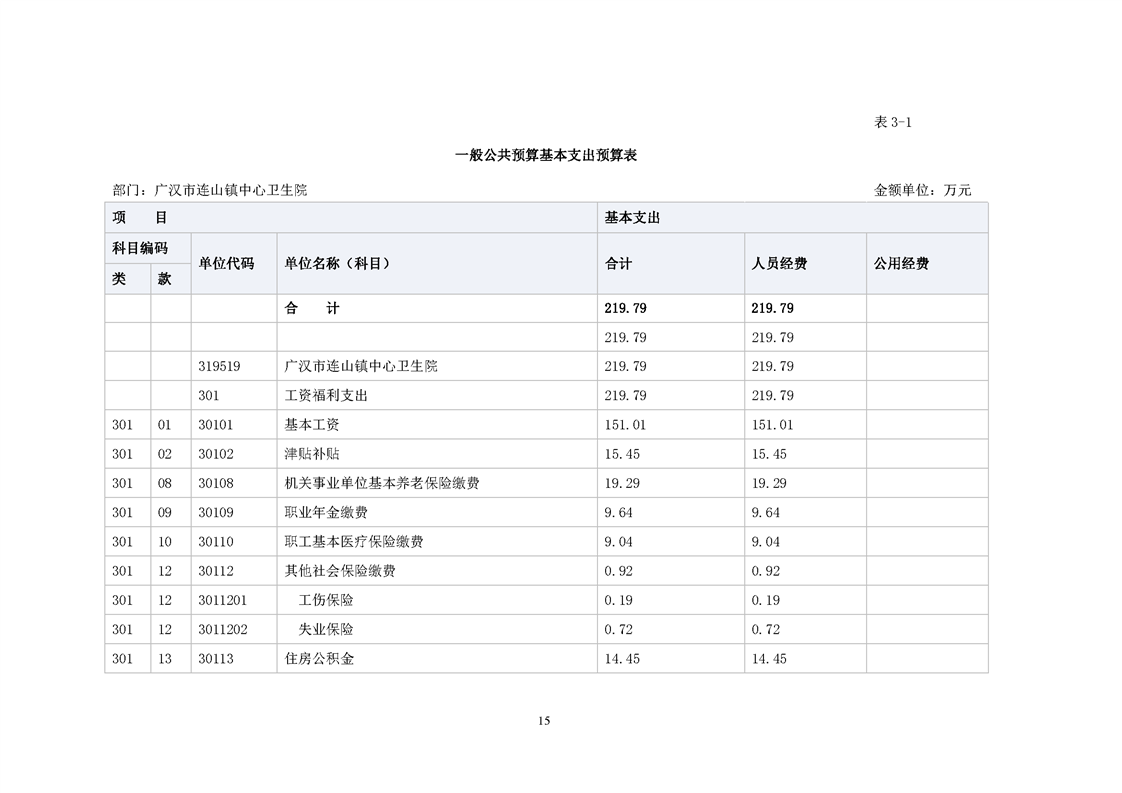Screen dimensions: 1122x793
Task: Click unit code 319519
Action: pos(220,366)
